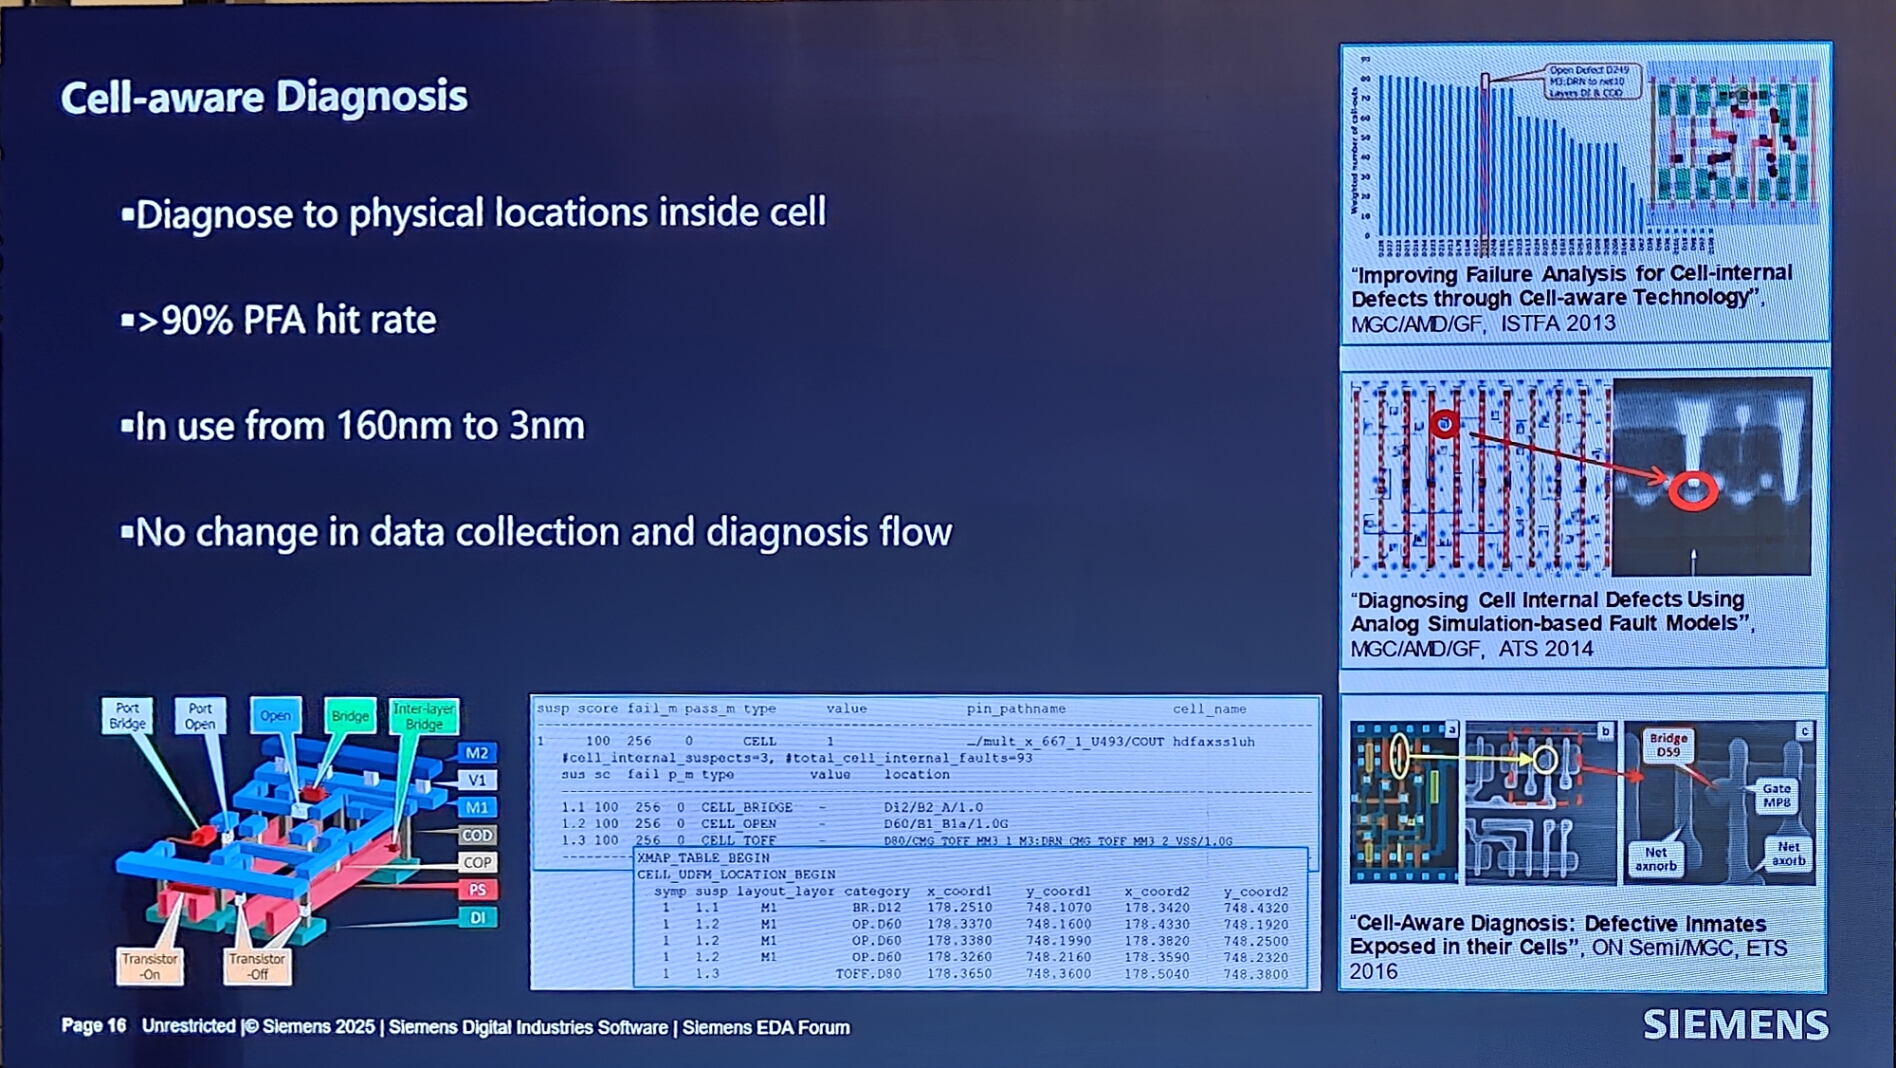
Task: Select the green Bridge defect label
Action: coord(350,715)
